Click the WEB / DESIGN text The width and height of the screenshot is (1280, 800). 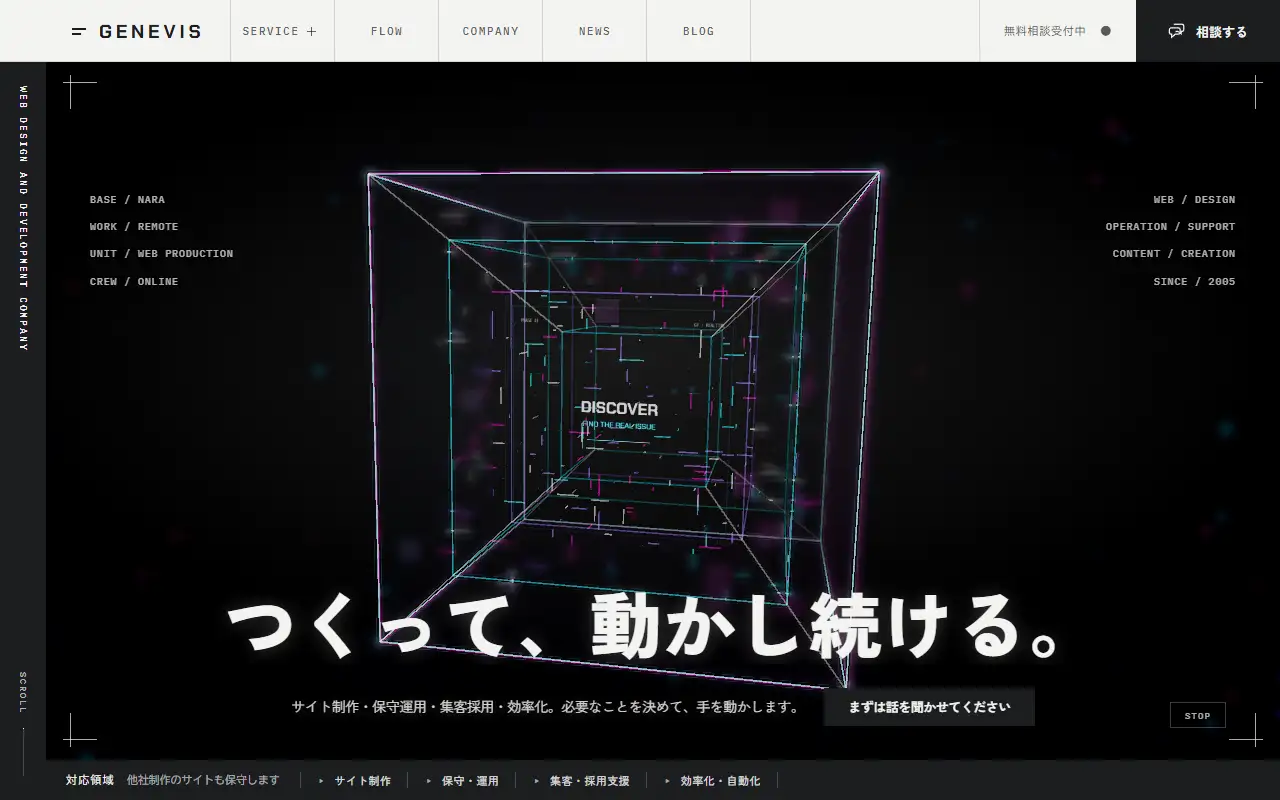tap(1194, 200)
